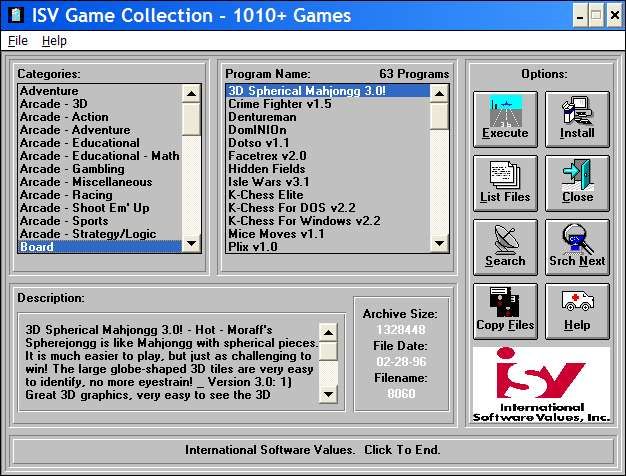This screenshot has height=476, width=626.
Task: Click the Close door icon button
Action: (x=577, y=183)
